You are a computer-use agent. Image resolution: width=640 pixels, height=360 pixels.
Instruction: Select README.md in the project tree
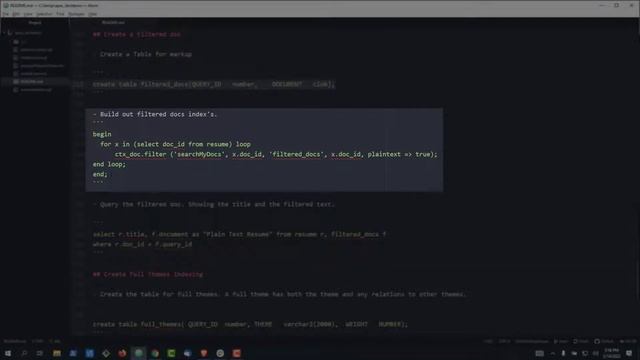coord(32,82)
